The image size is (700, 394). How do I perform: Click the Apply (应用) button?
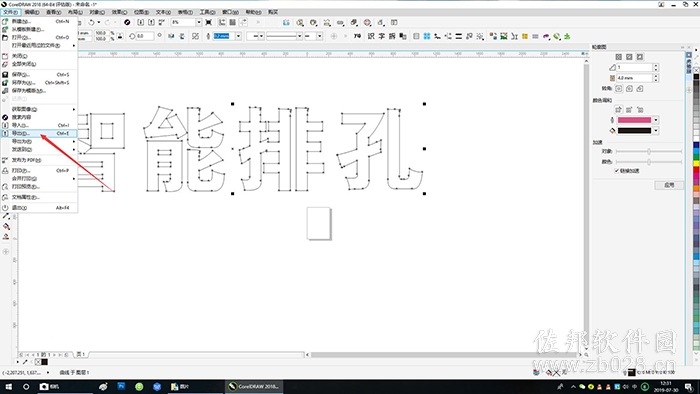click(x=669, y=185)
